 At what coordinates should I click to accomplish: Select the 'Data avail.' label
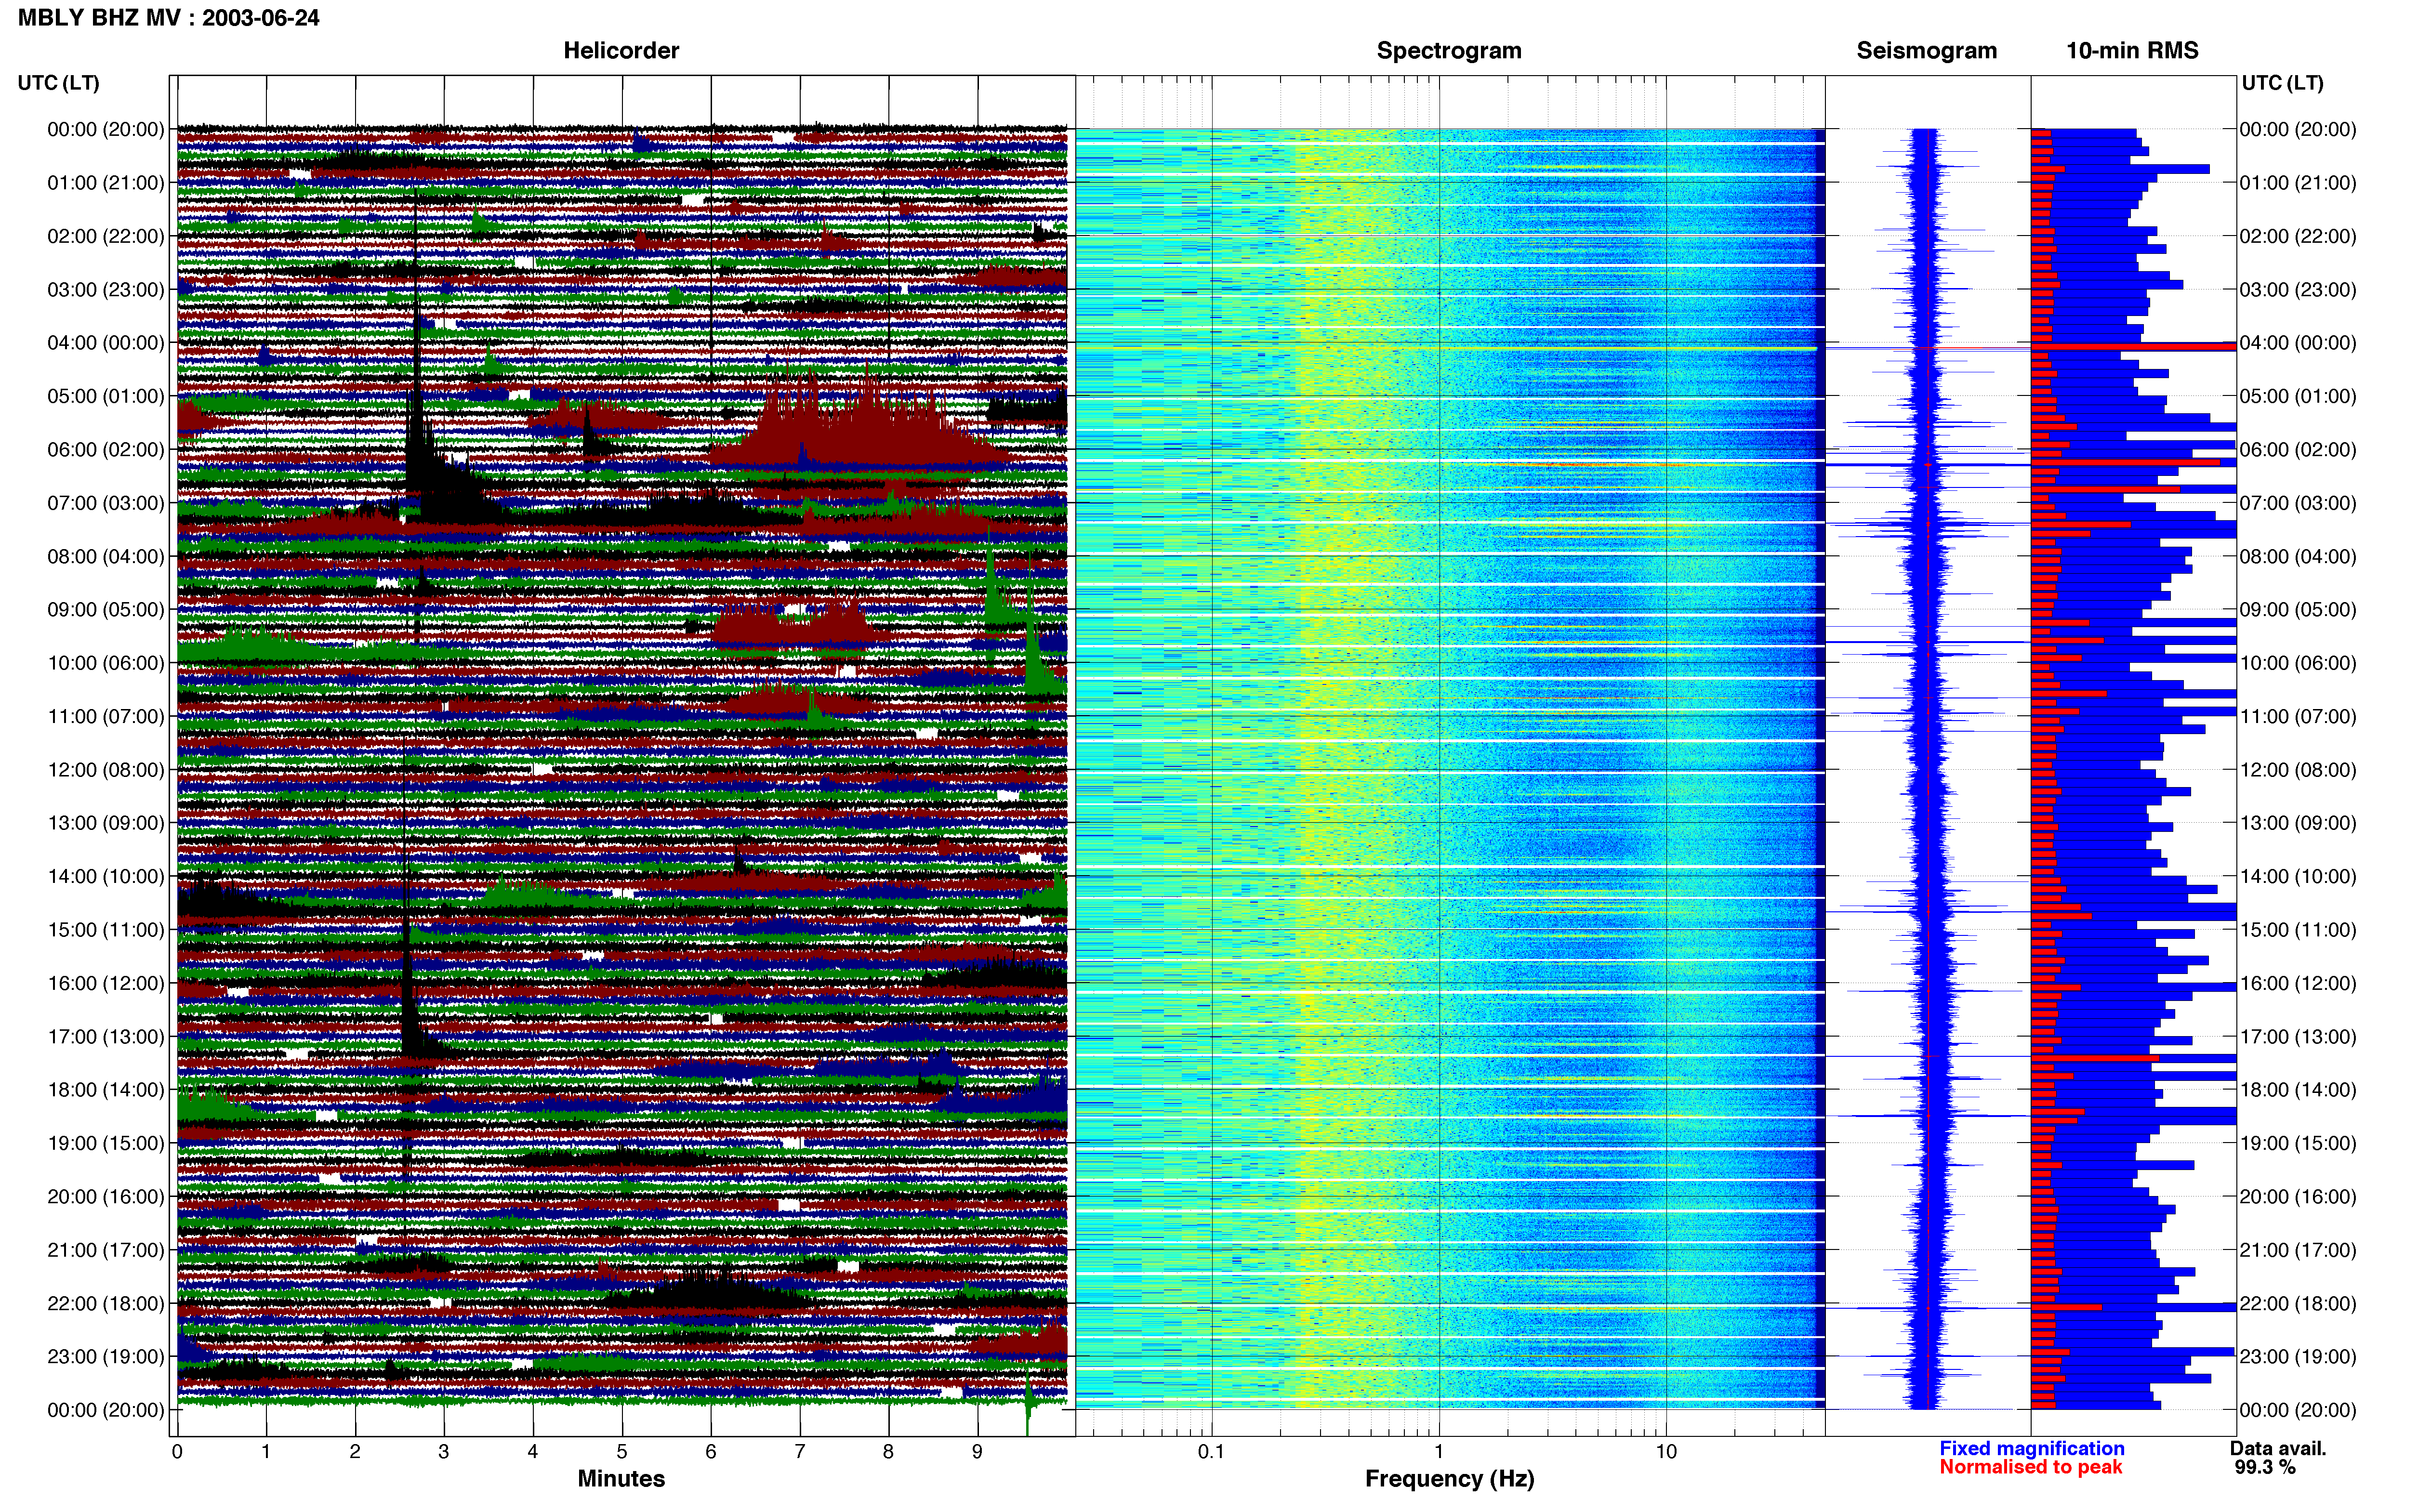2278,1448
